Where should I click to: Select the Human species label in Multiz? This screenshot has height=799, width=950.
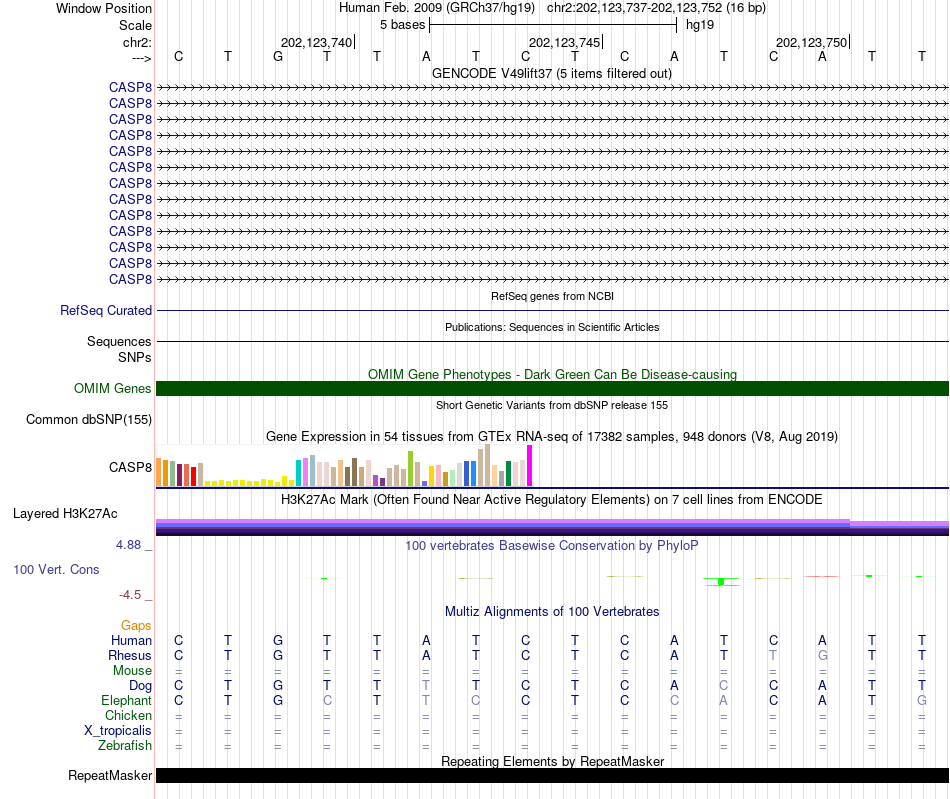pyautogui.click(x=131, y=640)
